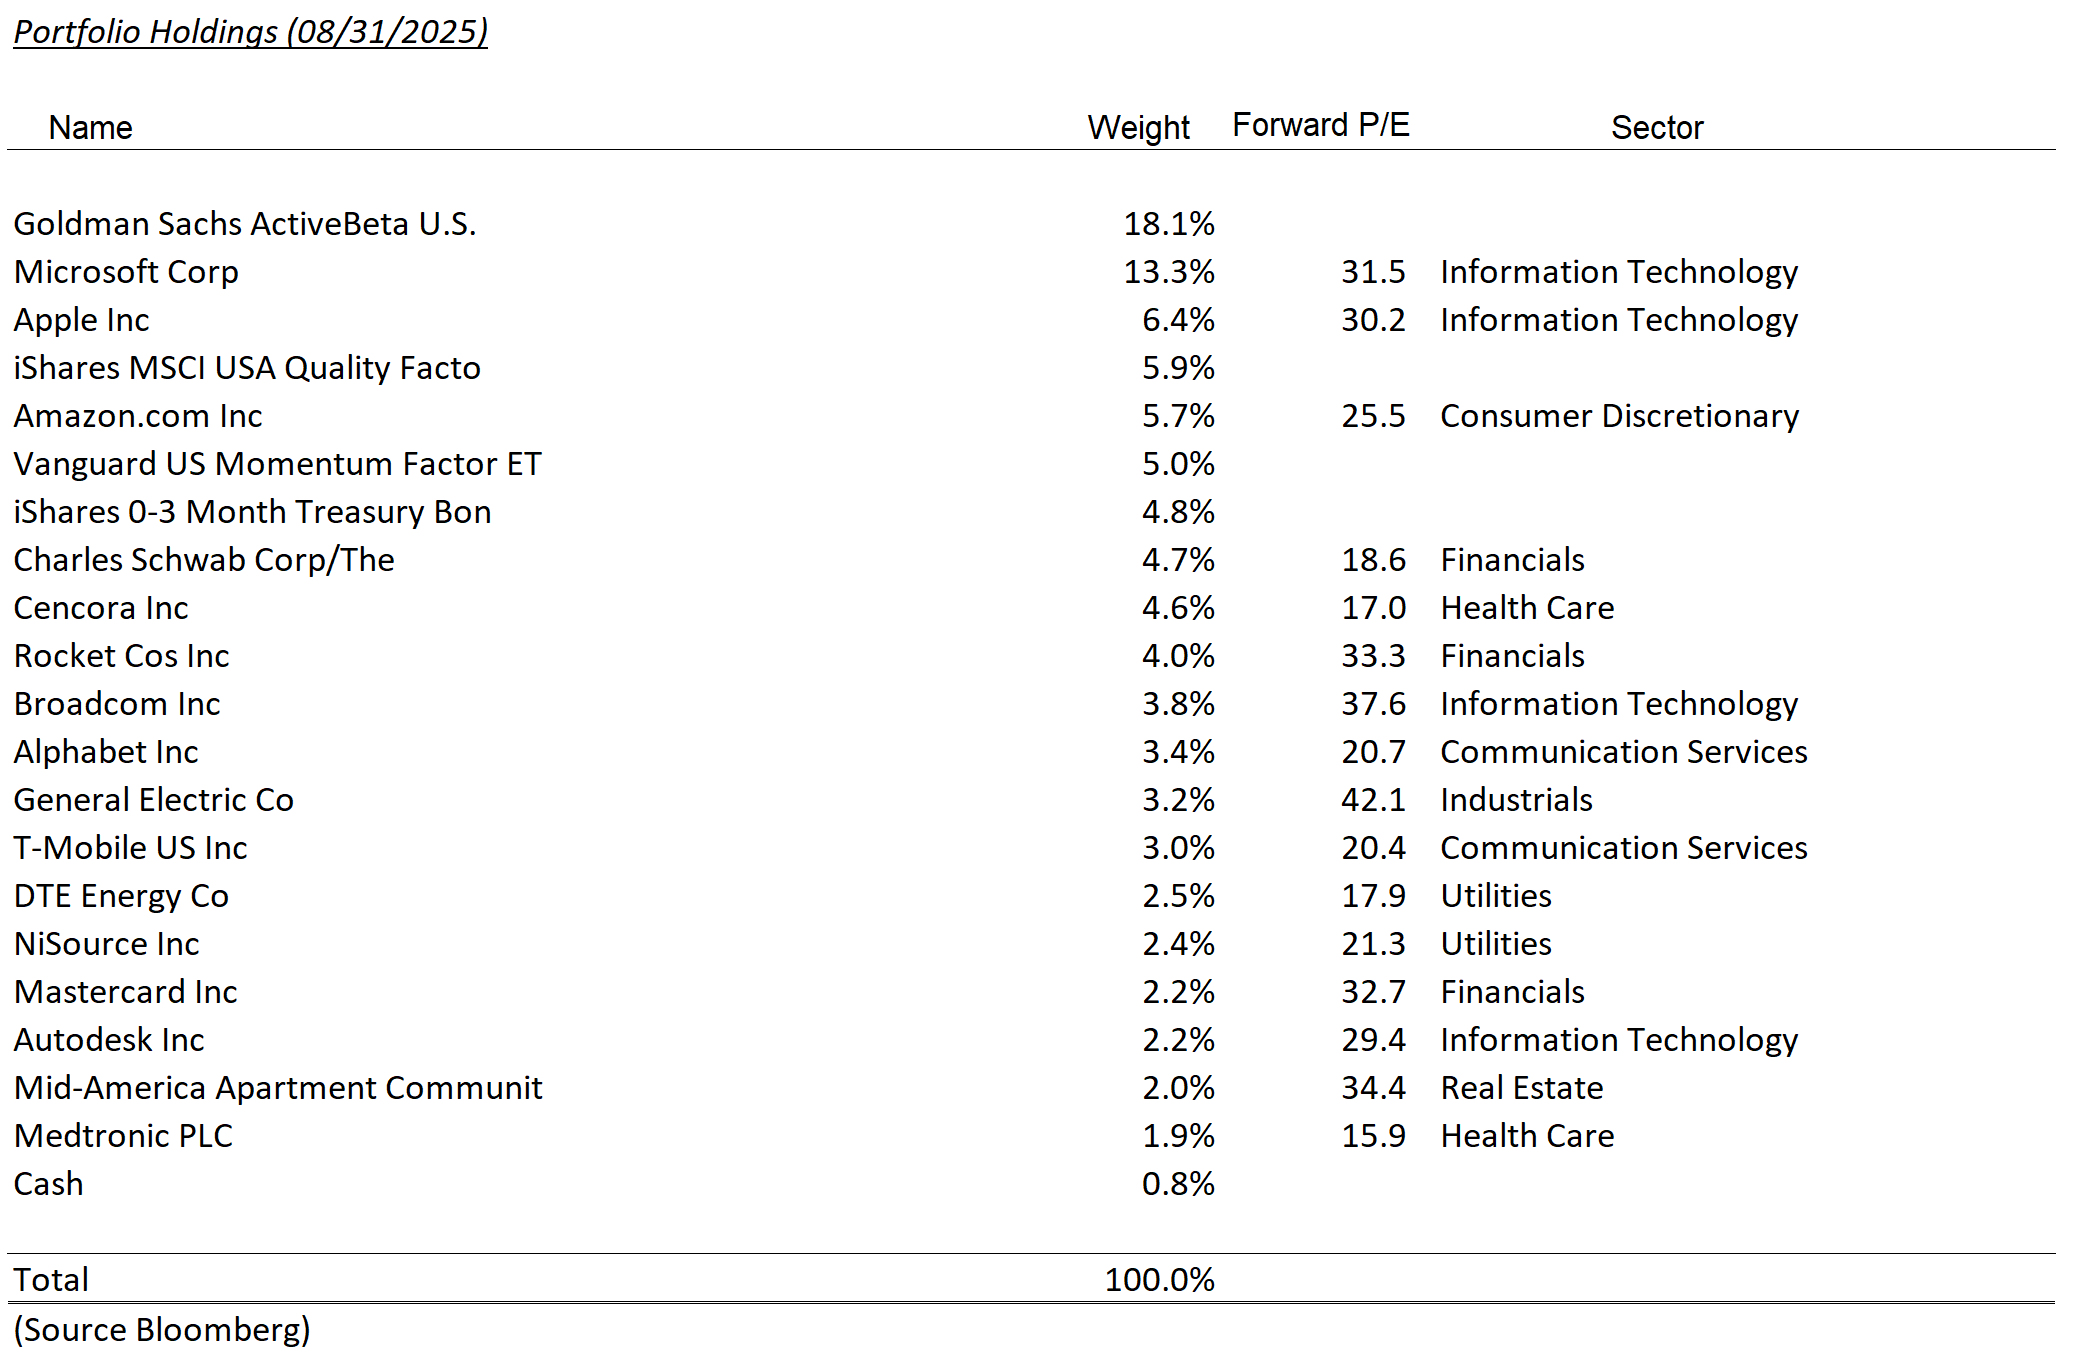The width and height of the screenshot is (2080, 1370).
Task: Click Apple Inc's 6.4% weight value
Action: pos(1178,320)
